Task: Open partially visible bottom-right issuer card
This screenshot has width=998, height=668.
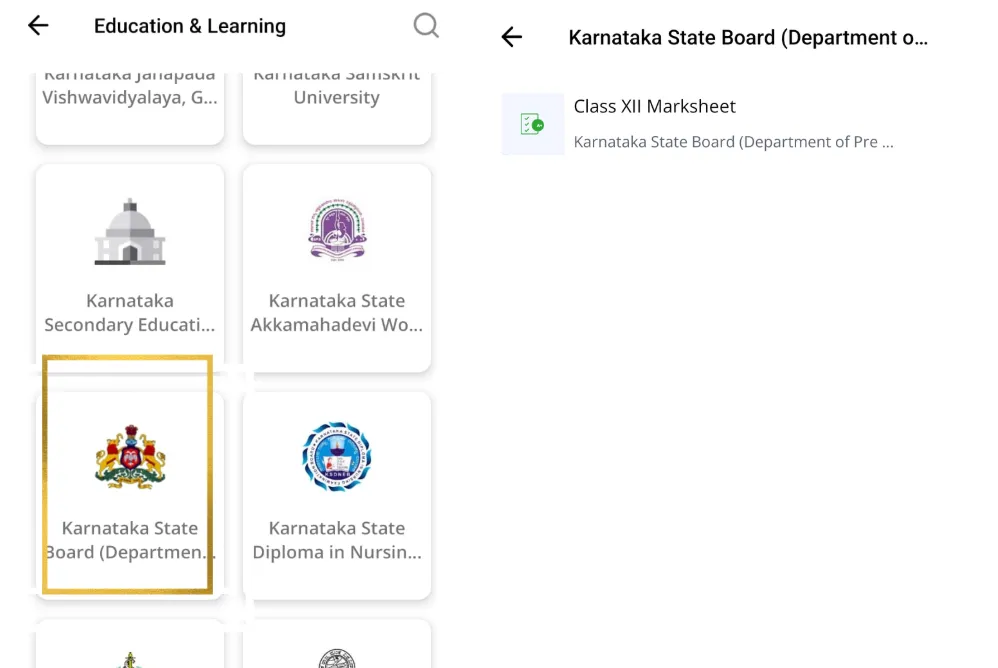Action: (337, 647)
